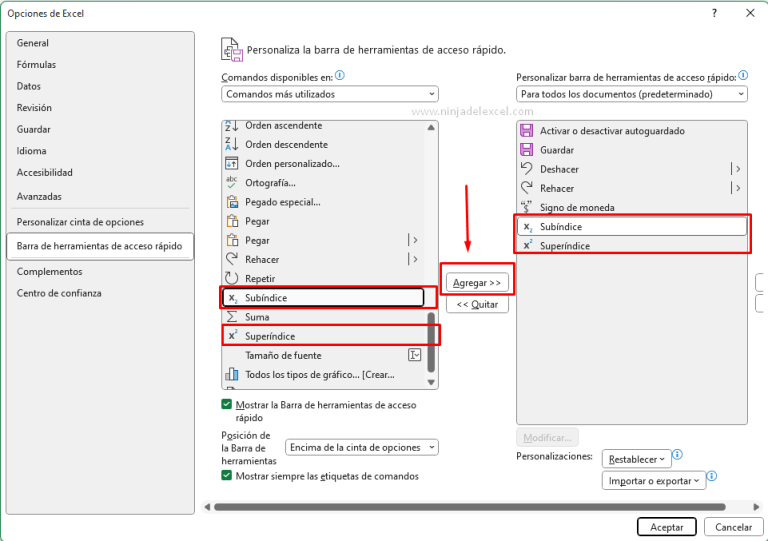This screenshot has width=768, height=541.
Task: Open the Comandos más utilizados dropdown
Action: [330, 94]
